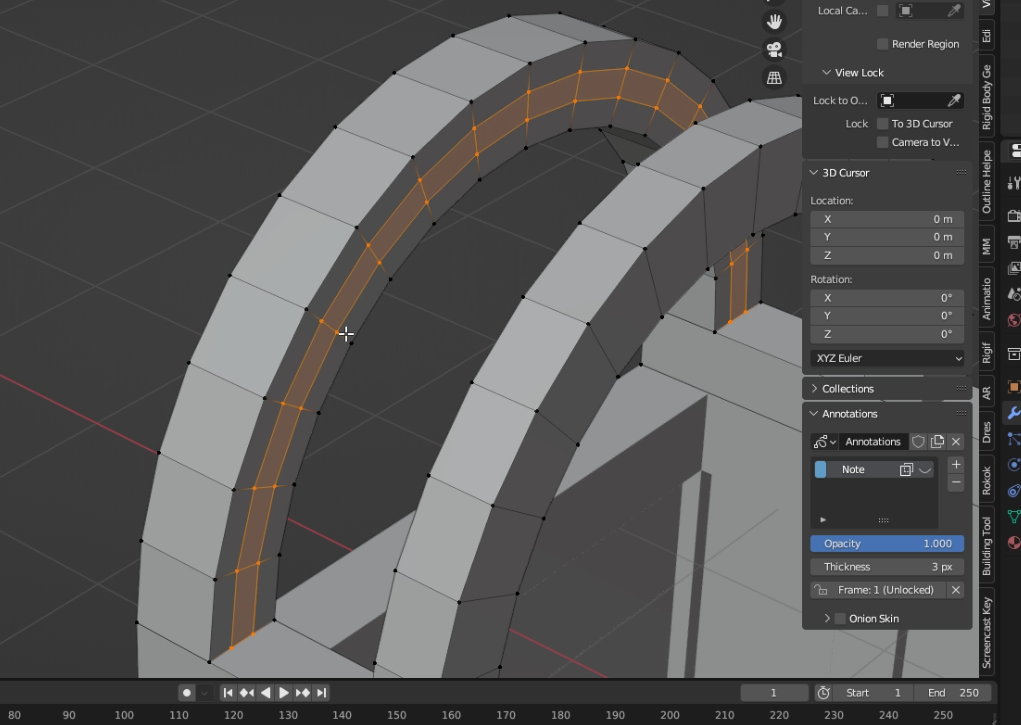Image resolution: width=1021 pixels, height=725 pixels.
Task: Open the Tool properties tab icon
Action: [x=1014, y=183]
